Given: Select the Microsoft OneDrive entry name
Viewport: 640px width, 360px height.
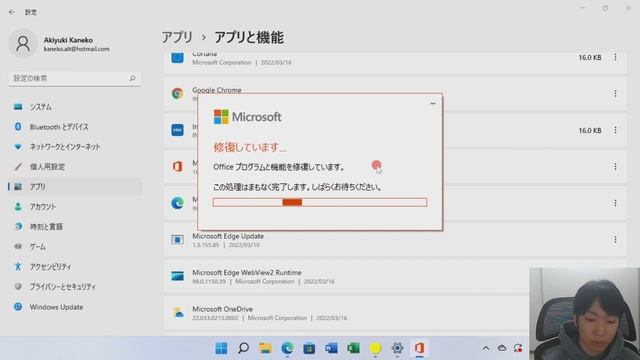Looking at the screenshot, I should tap(222, 309).
